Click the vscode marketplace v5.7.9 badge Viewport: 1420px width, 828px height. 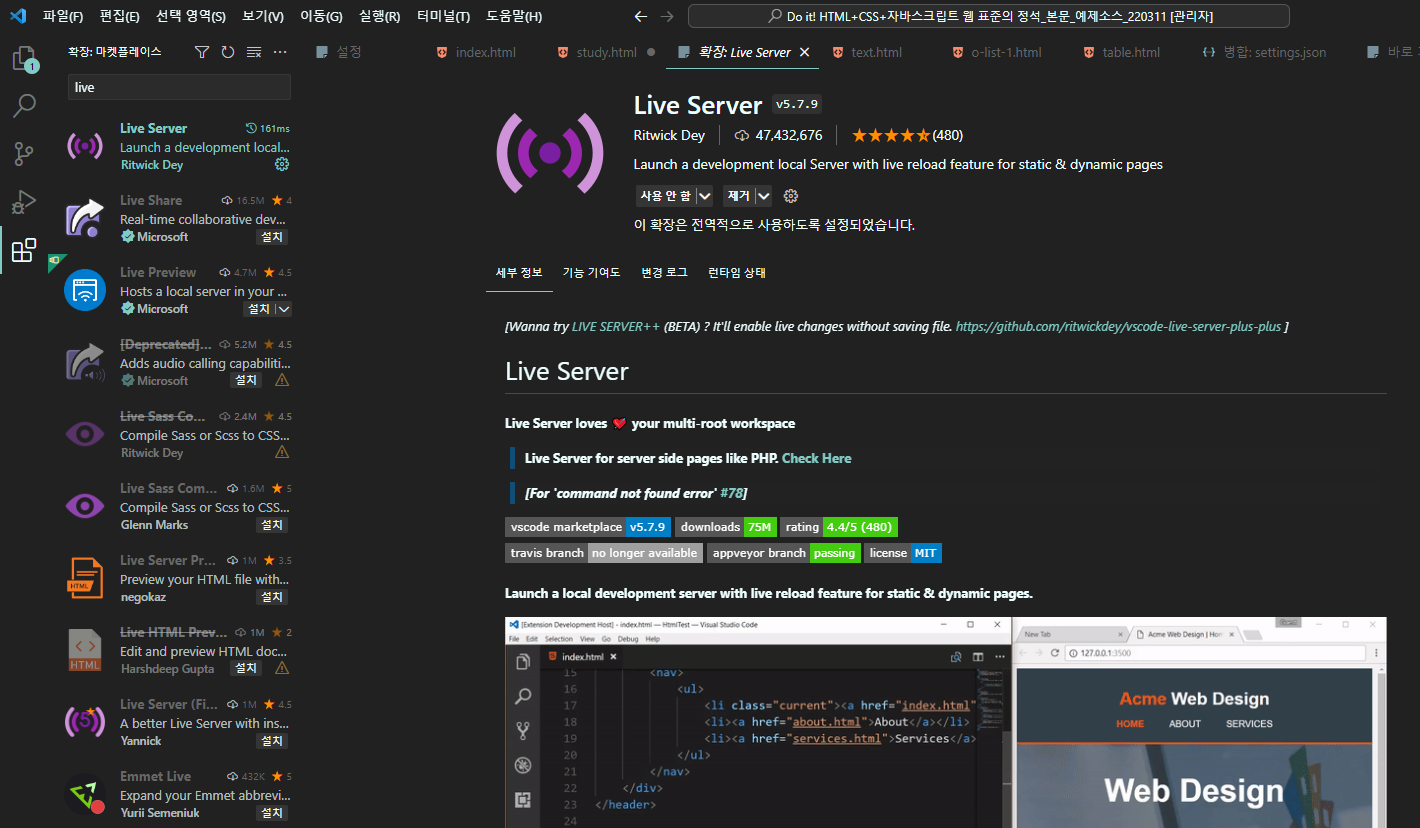click(588, 527)
